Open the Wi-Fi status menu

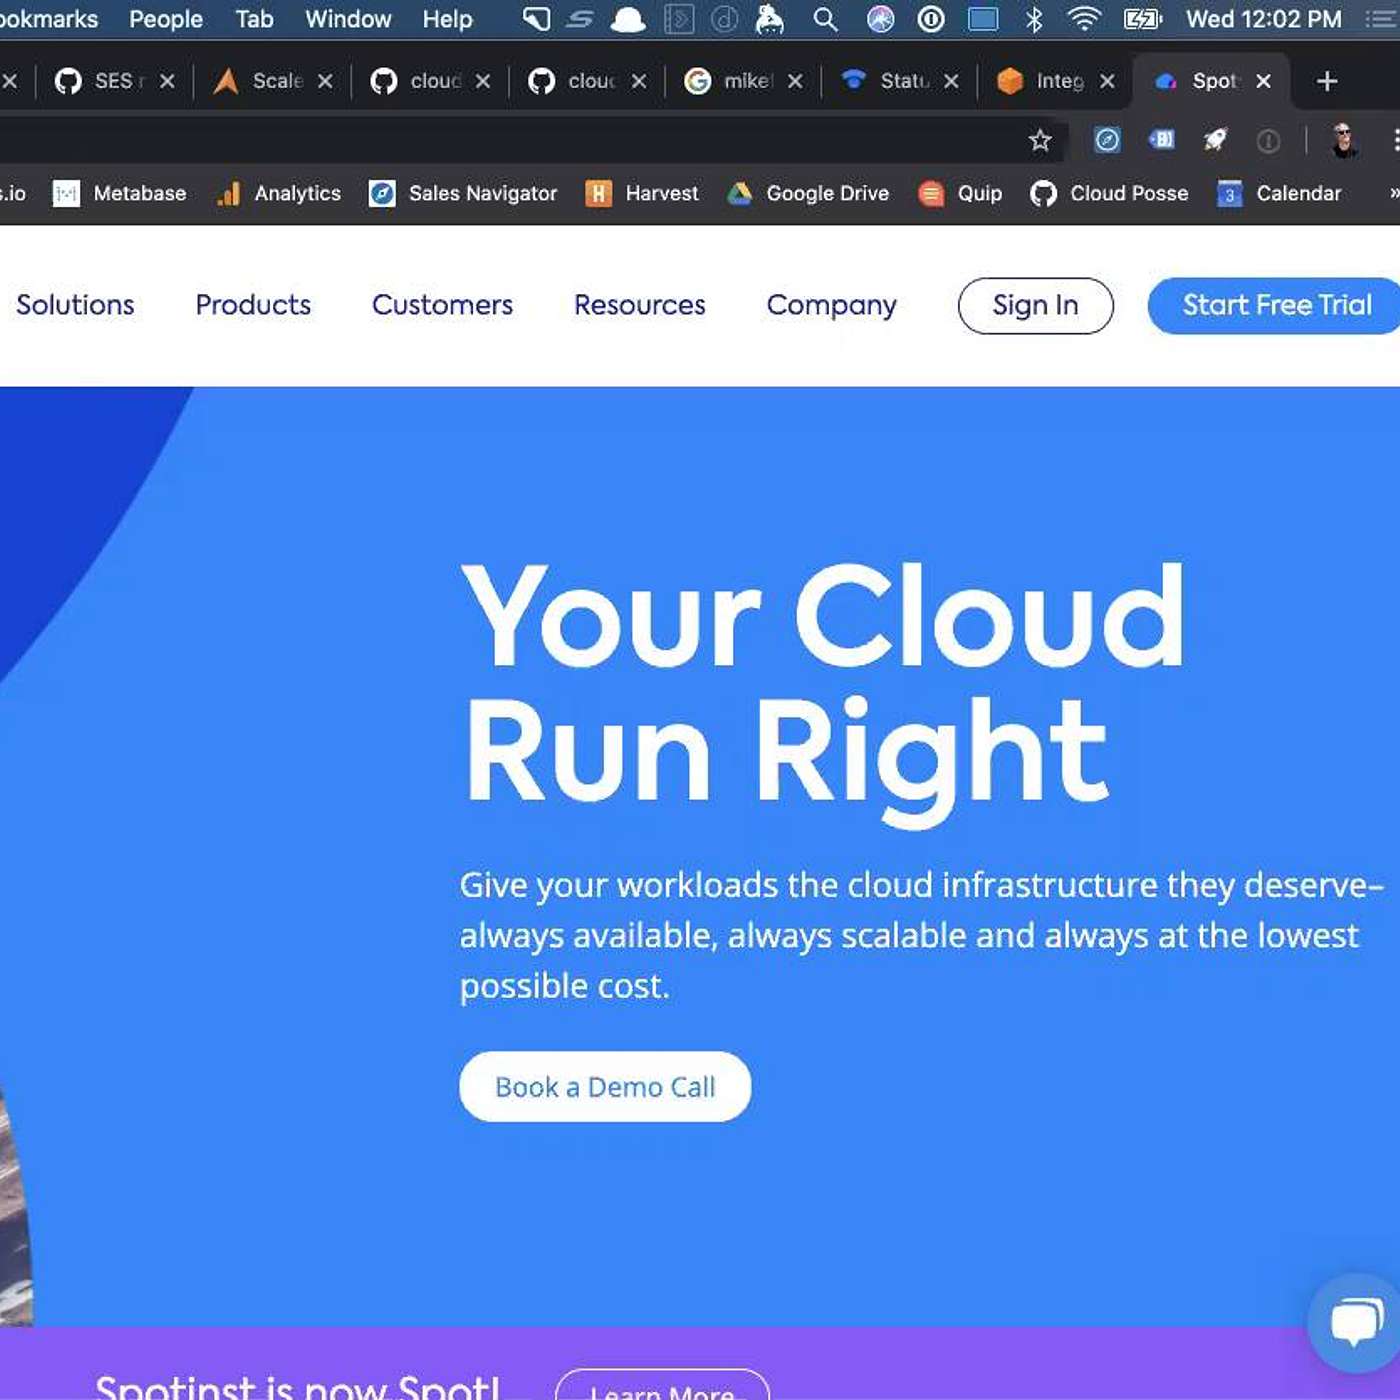point(1083,19)
